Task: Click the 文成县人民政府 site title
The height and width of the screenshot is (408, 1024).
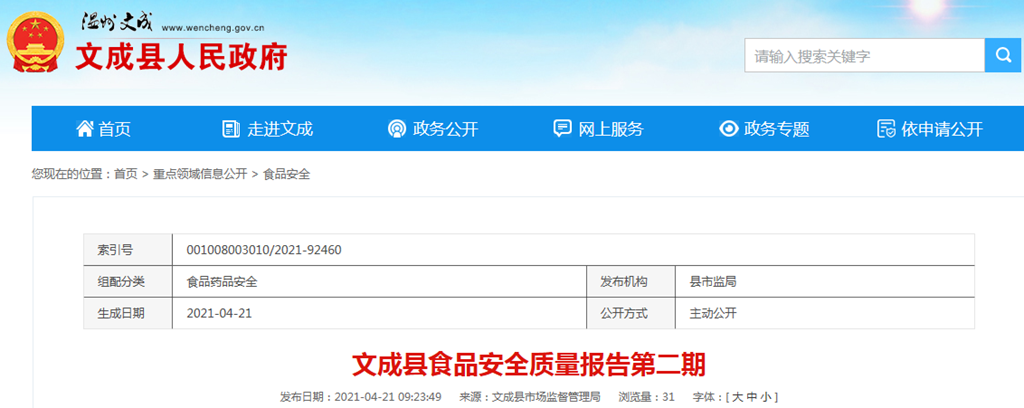Action: tap(182, 57)
